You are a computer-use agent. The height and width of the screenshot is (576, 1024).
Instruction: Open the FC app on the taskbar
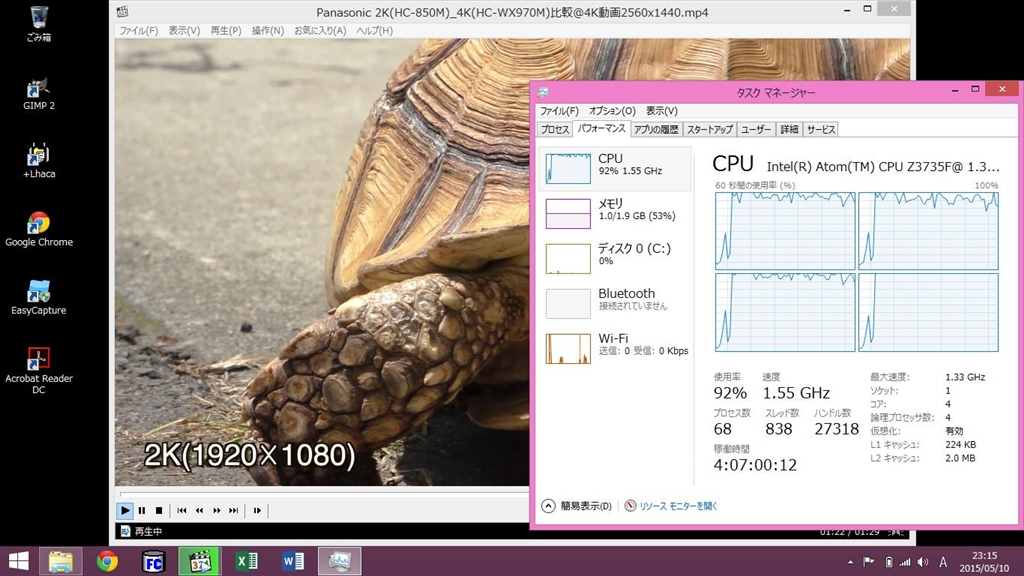[153, 562]
